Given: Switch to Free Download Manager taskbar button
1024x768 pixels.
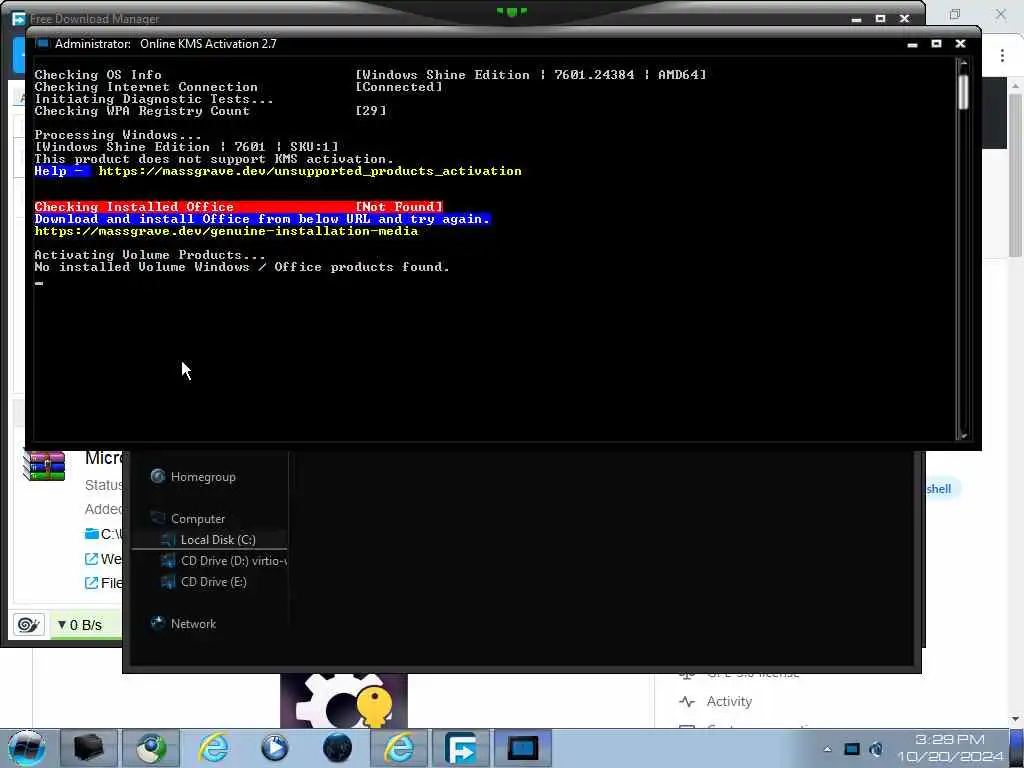Looking at the screenshot, I should [461, 748].
